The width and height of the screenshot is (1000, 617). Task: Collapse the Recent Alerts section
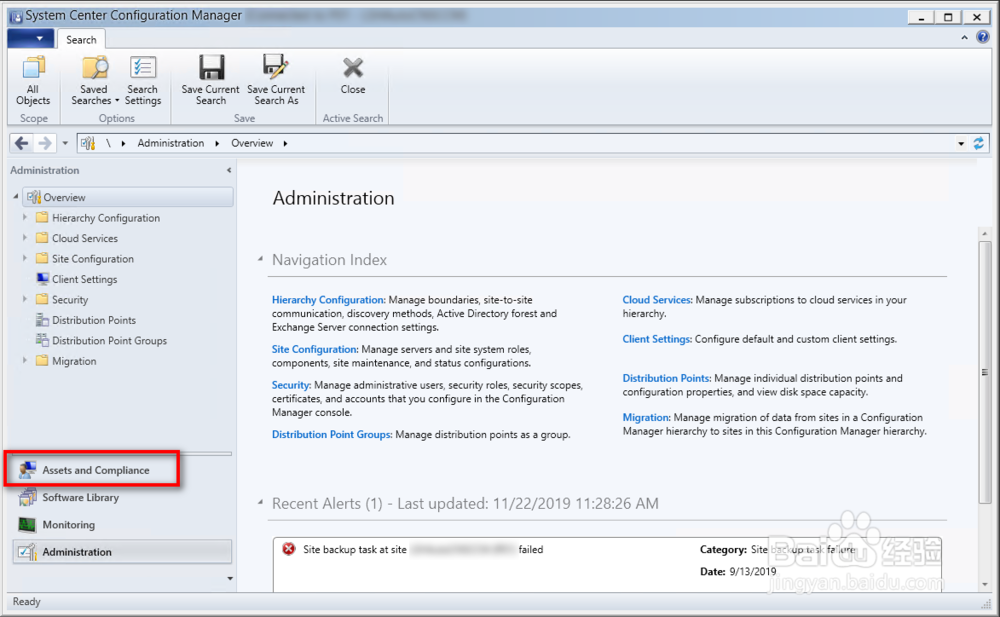click(260, 503)
